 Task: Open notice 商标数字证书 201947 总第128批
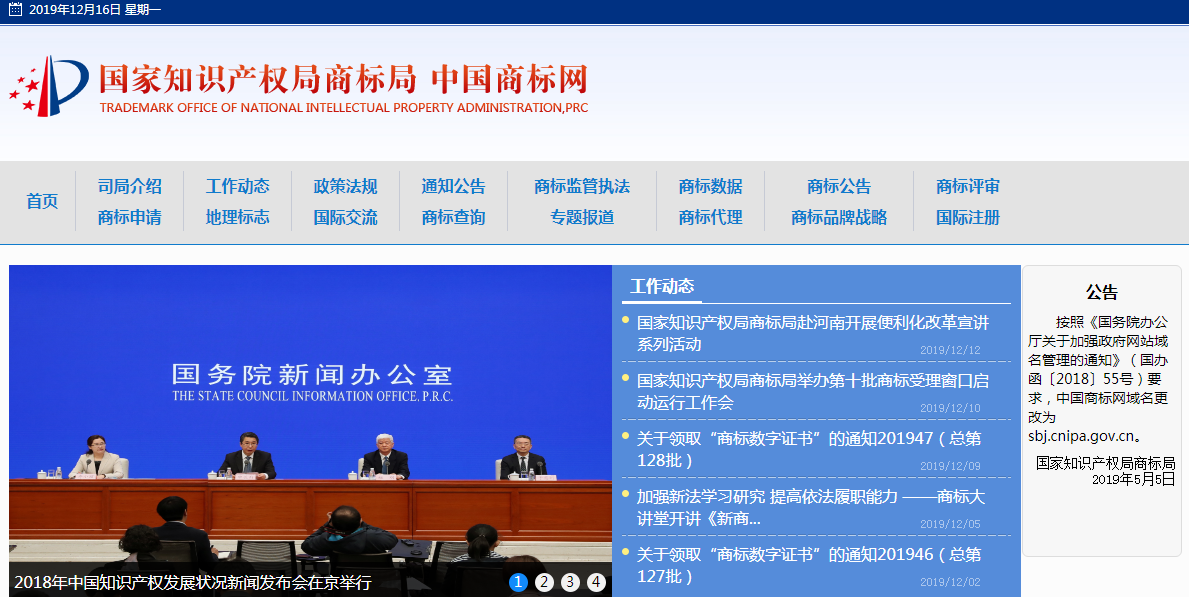pos(809,449)
